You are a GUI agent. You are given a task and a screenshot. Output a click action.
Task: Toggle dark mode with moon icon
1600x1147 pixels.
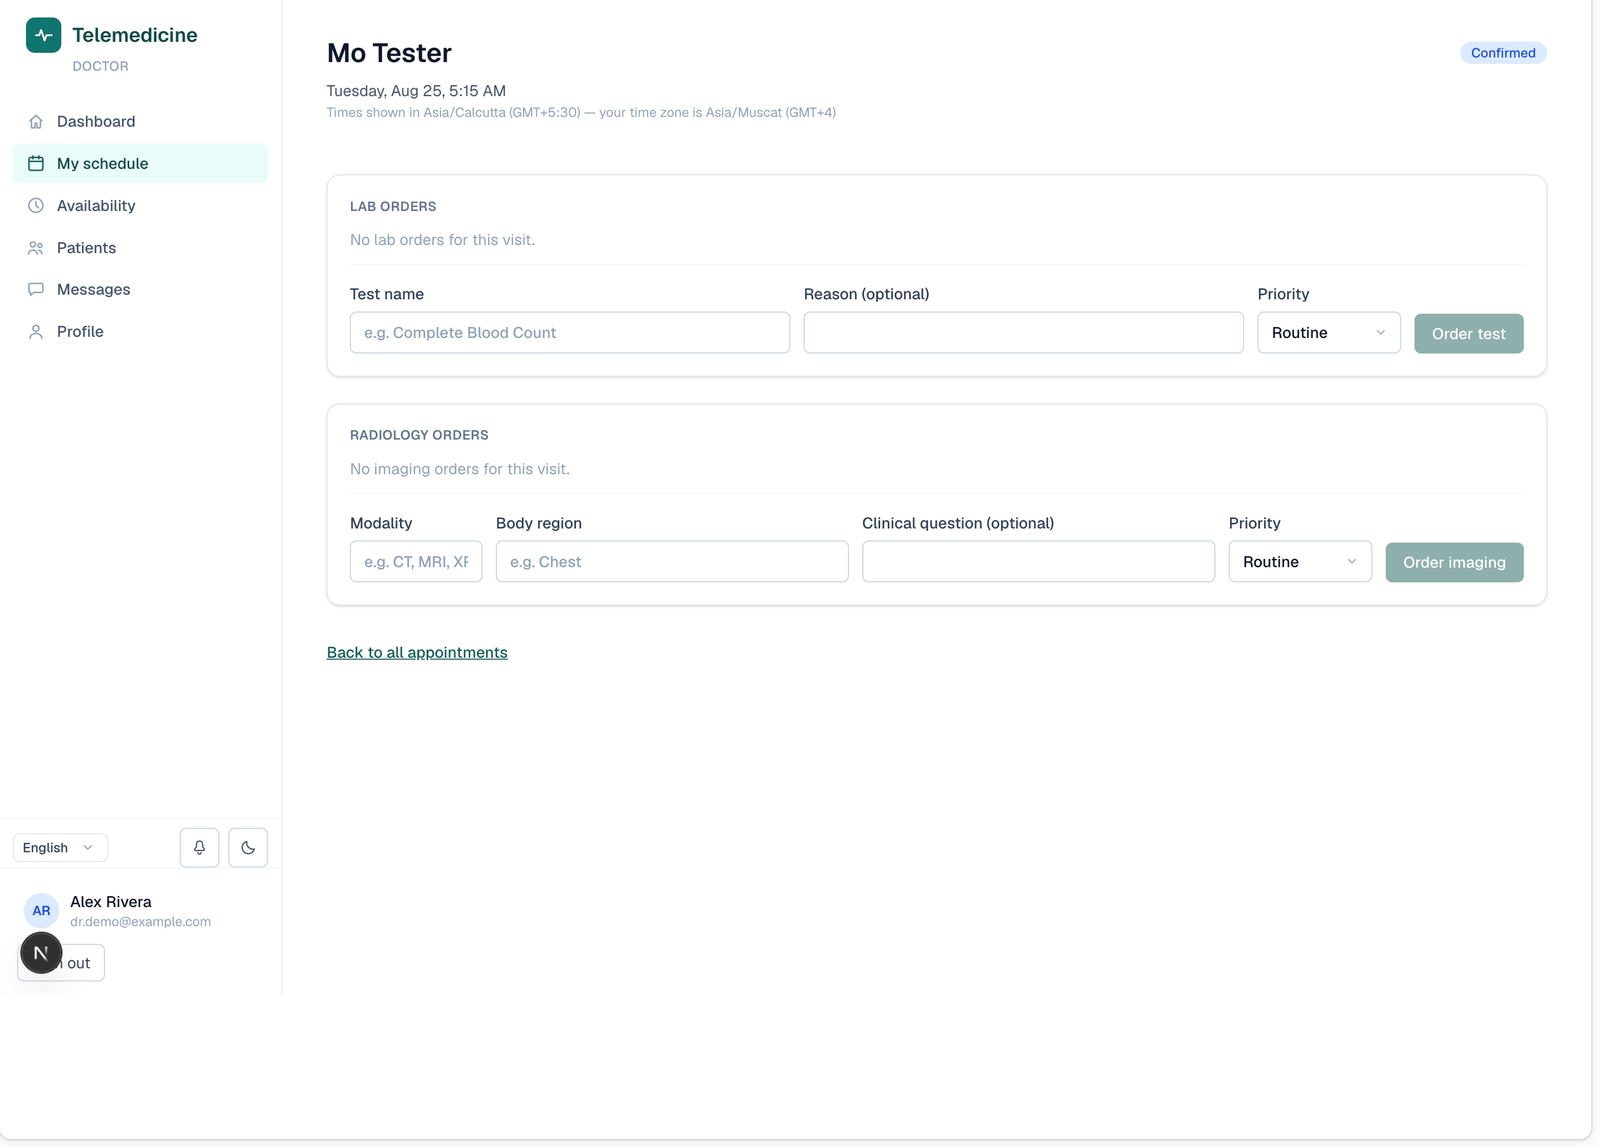pos(248,848)
